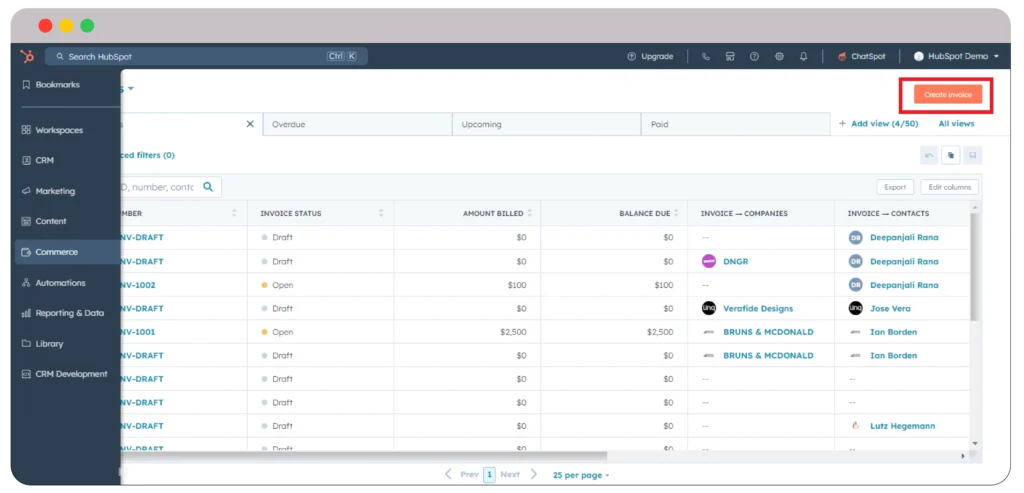
Task: Expand the HubSpot Demo account menu
Action: pos(956,56)
